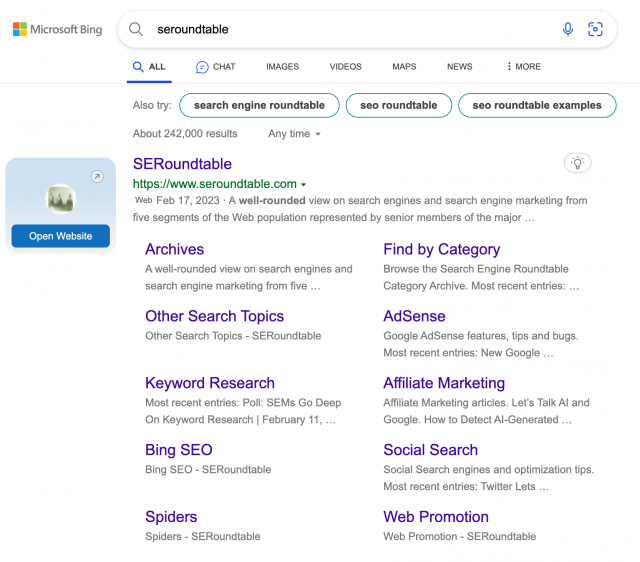Open the SERoundtable main result link
Screen dimensions: 640x562
pyautogui.click(x=182, y=164)
